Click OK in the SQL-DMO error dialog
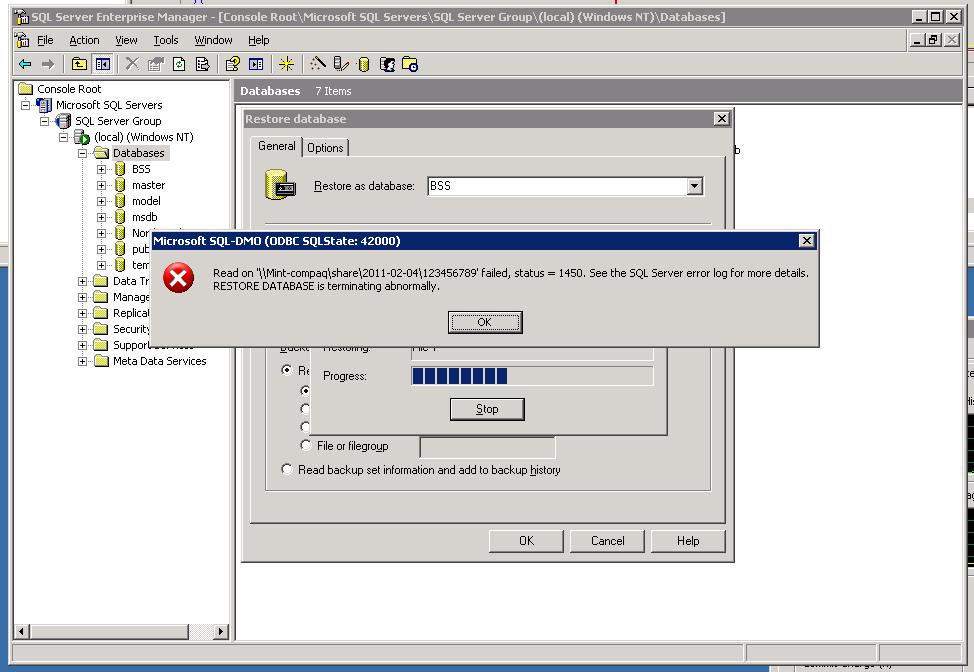 [485, 322]
